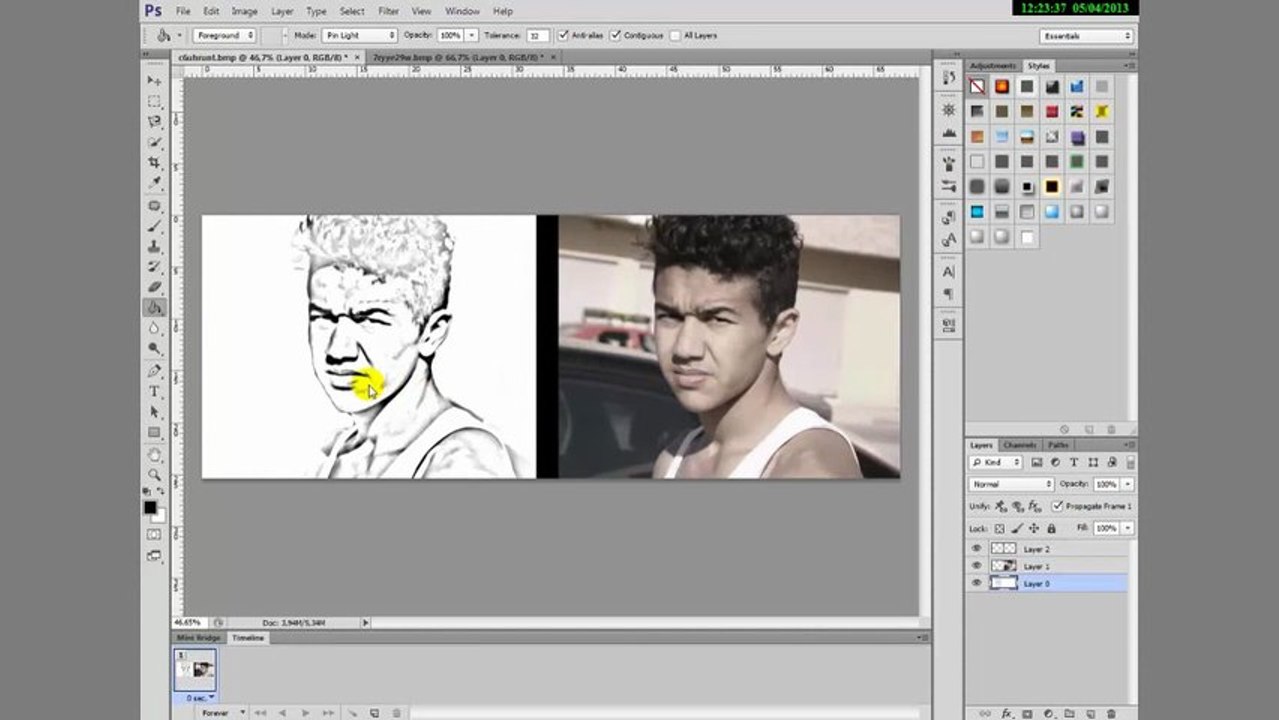The width and height of the screenshot is (1279, 720).
Task: Toggle the Anti-alias checkbox
Action: tap(564, 35)
